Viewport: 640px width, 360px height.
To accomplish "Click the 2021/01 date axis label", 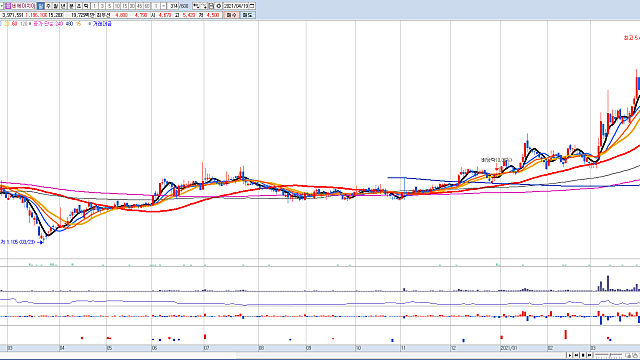I will point(509,348).
